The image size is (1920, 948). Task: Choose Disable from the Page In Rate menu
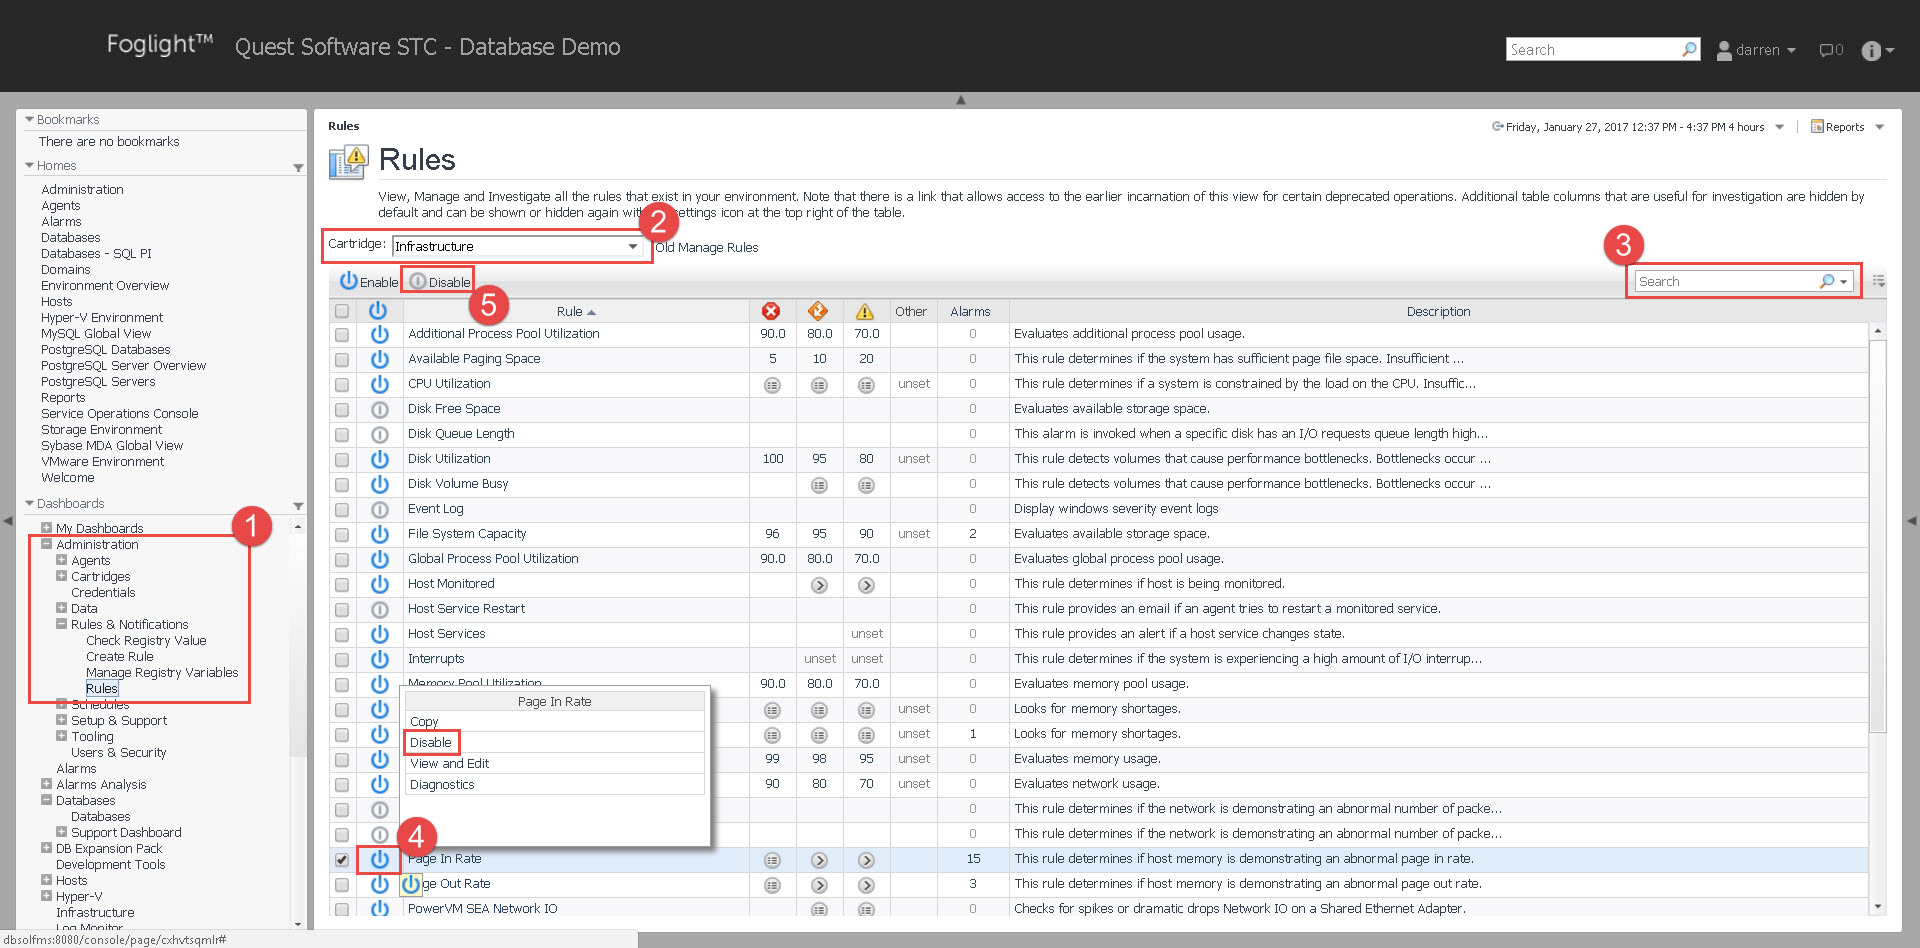click(x=431, y=742)
